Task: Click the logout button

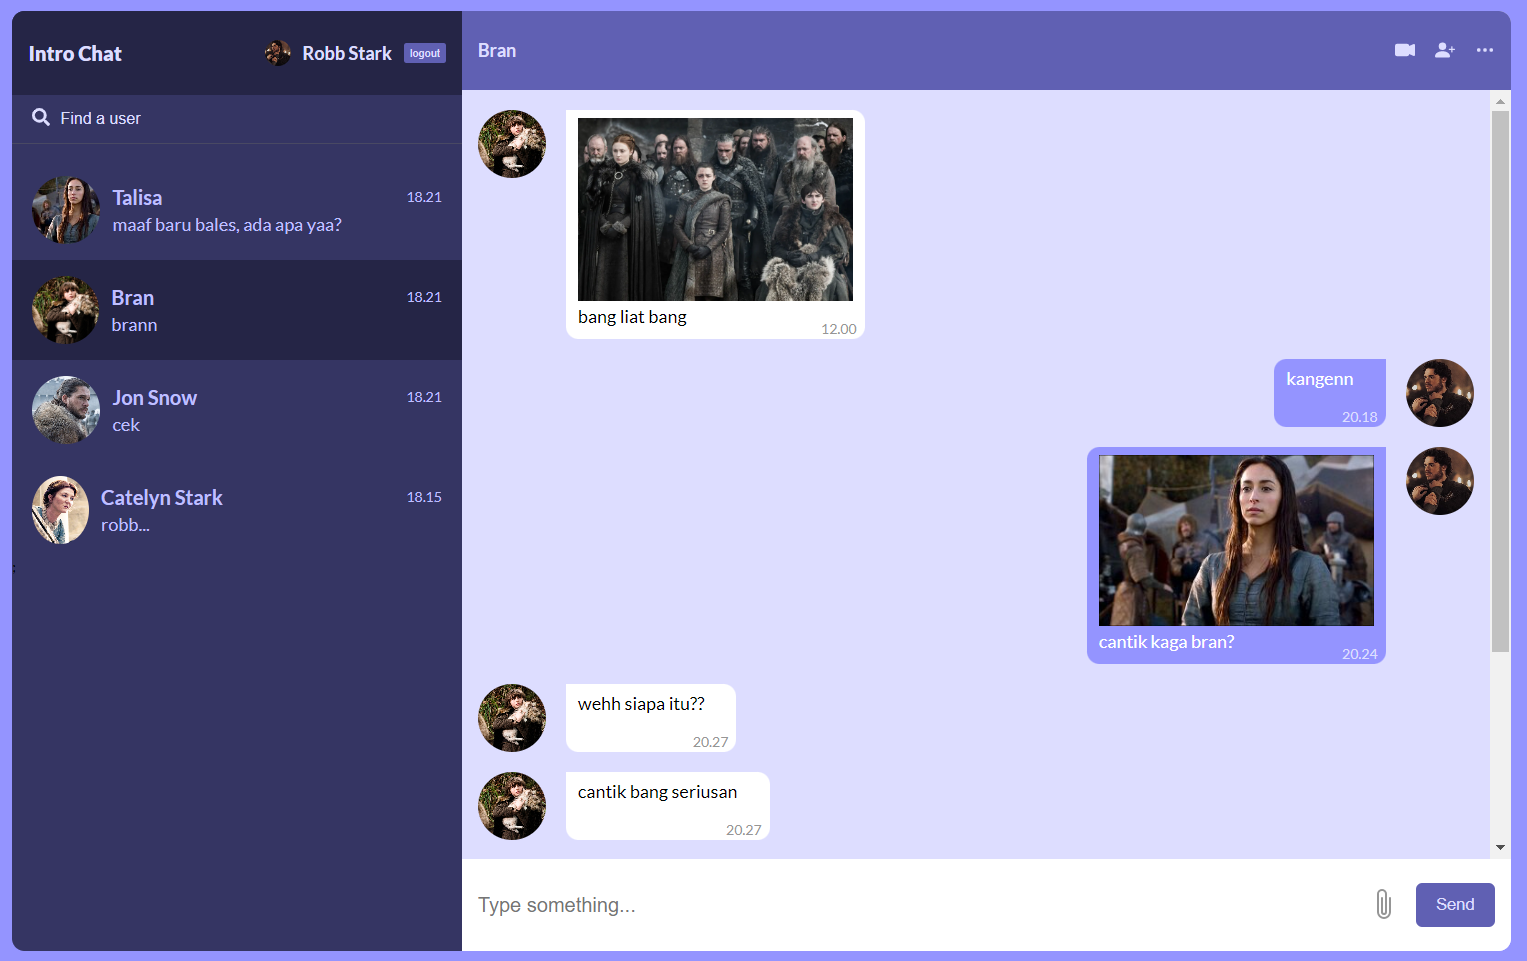Action: point(424,54)
